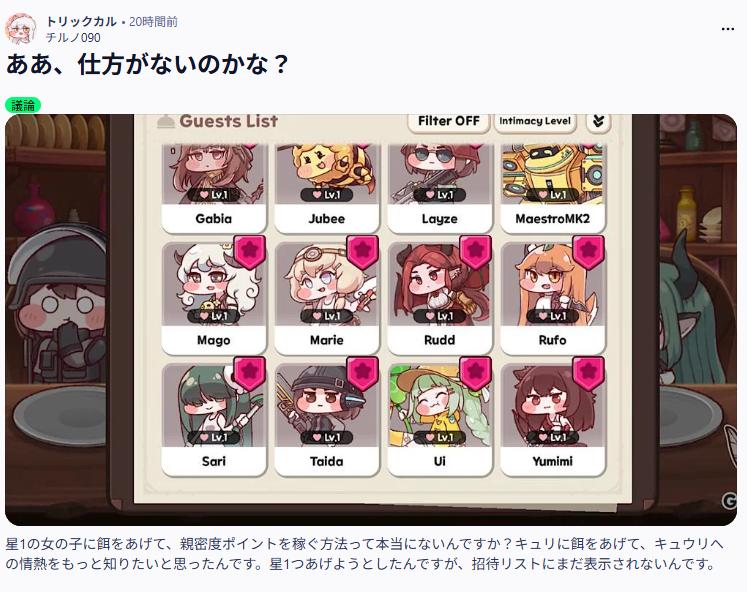Viewport: 747px width, 592px height.
Task: Select the Sari guest card
Action: [x=213, y=419]
